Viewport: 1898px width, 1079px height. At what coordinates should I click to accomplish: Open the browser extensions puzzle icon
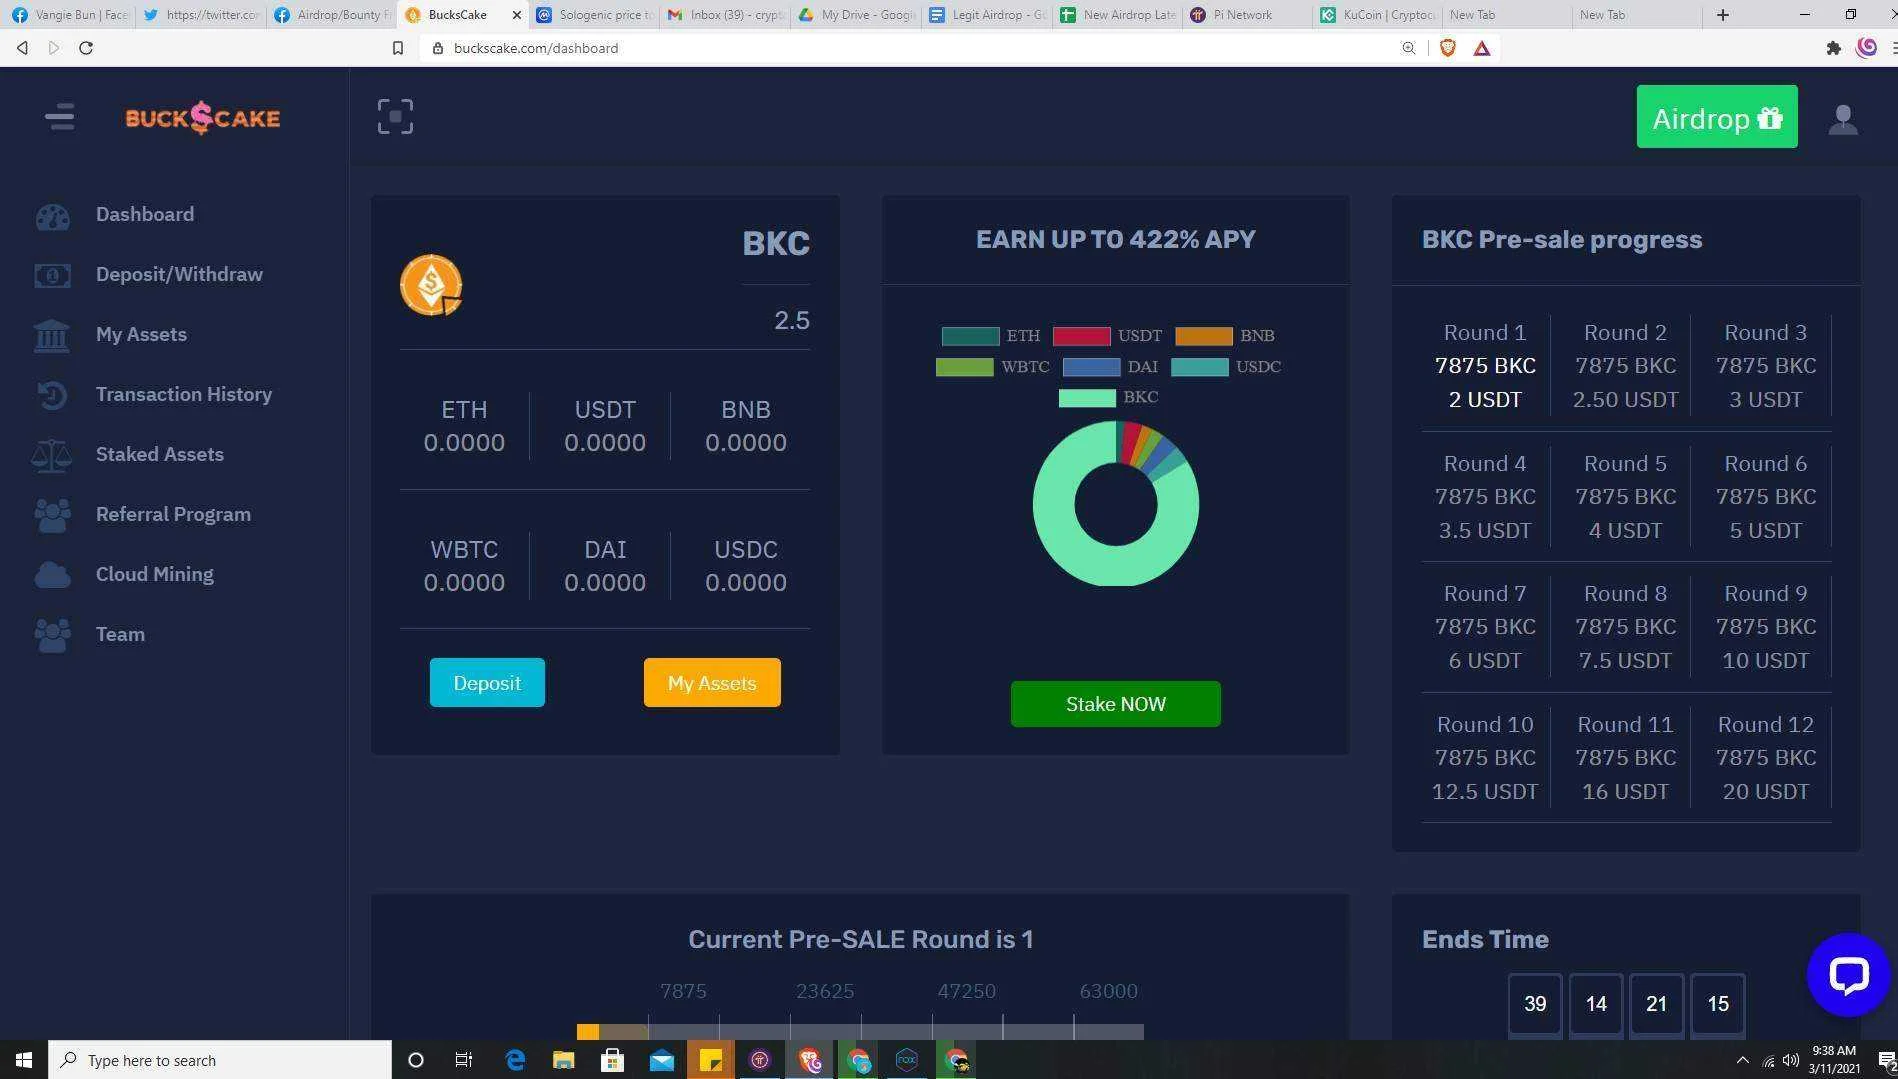click(1833, 48)
